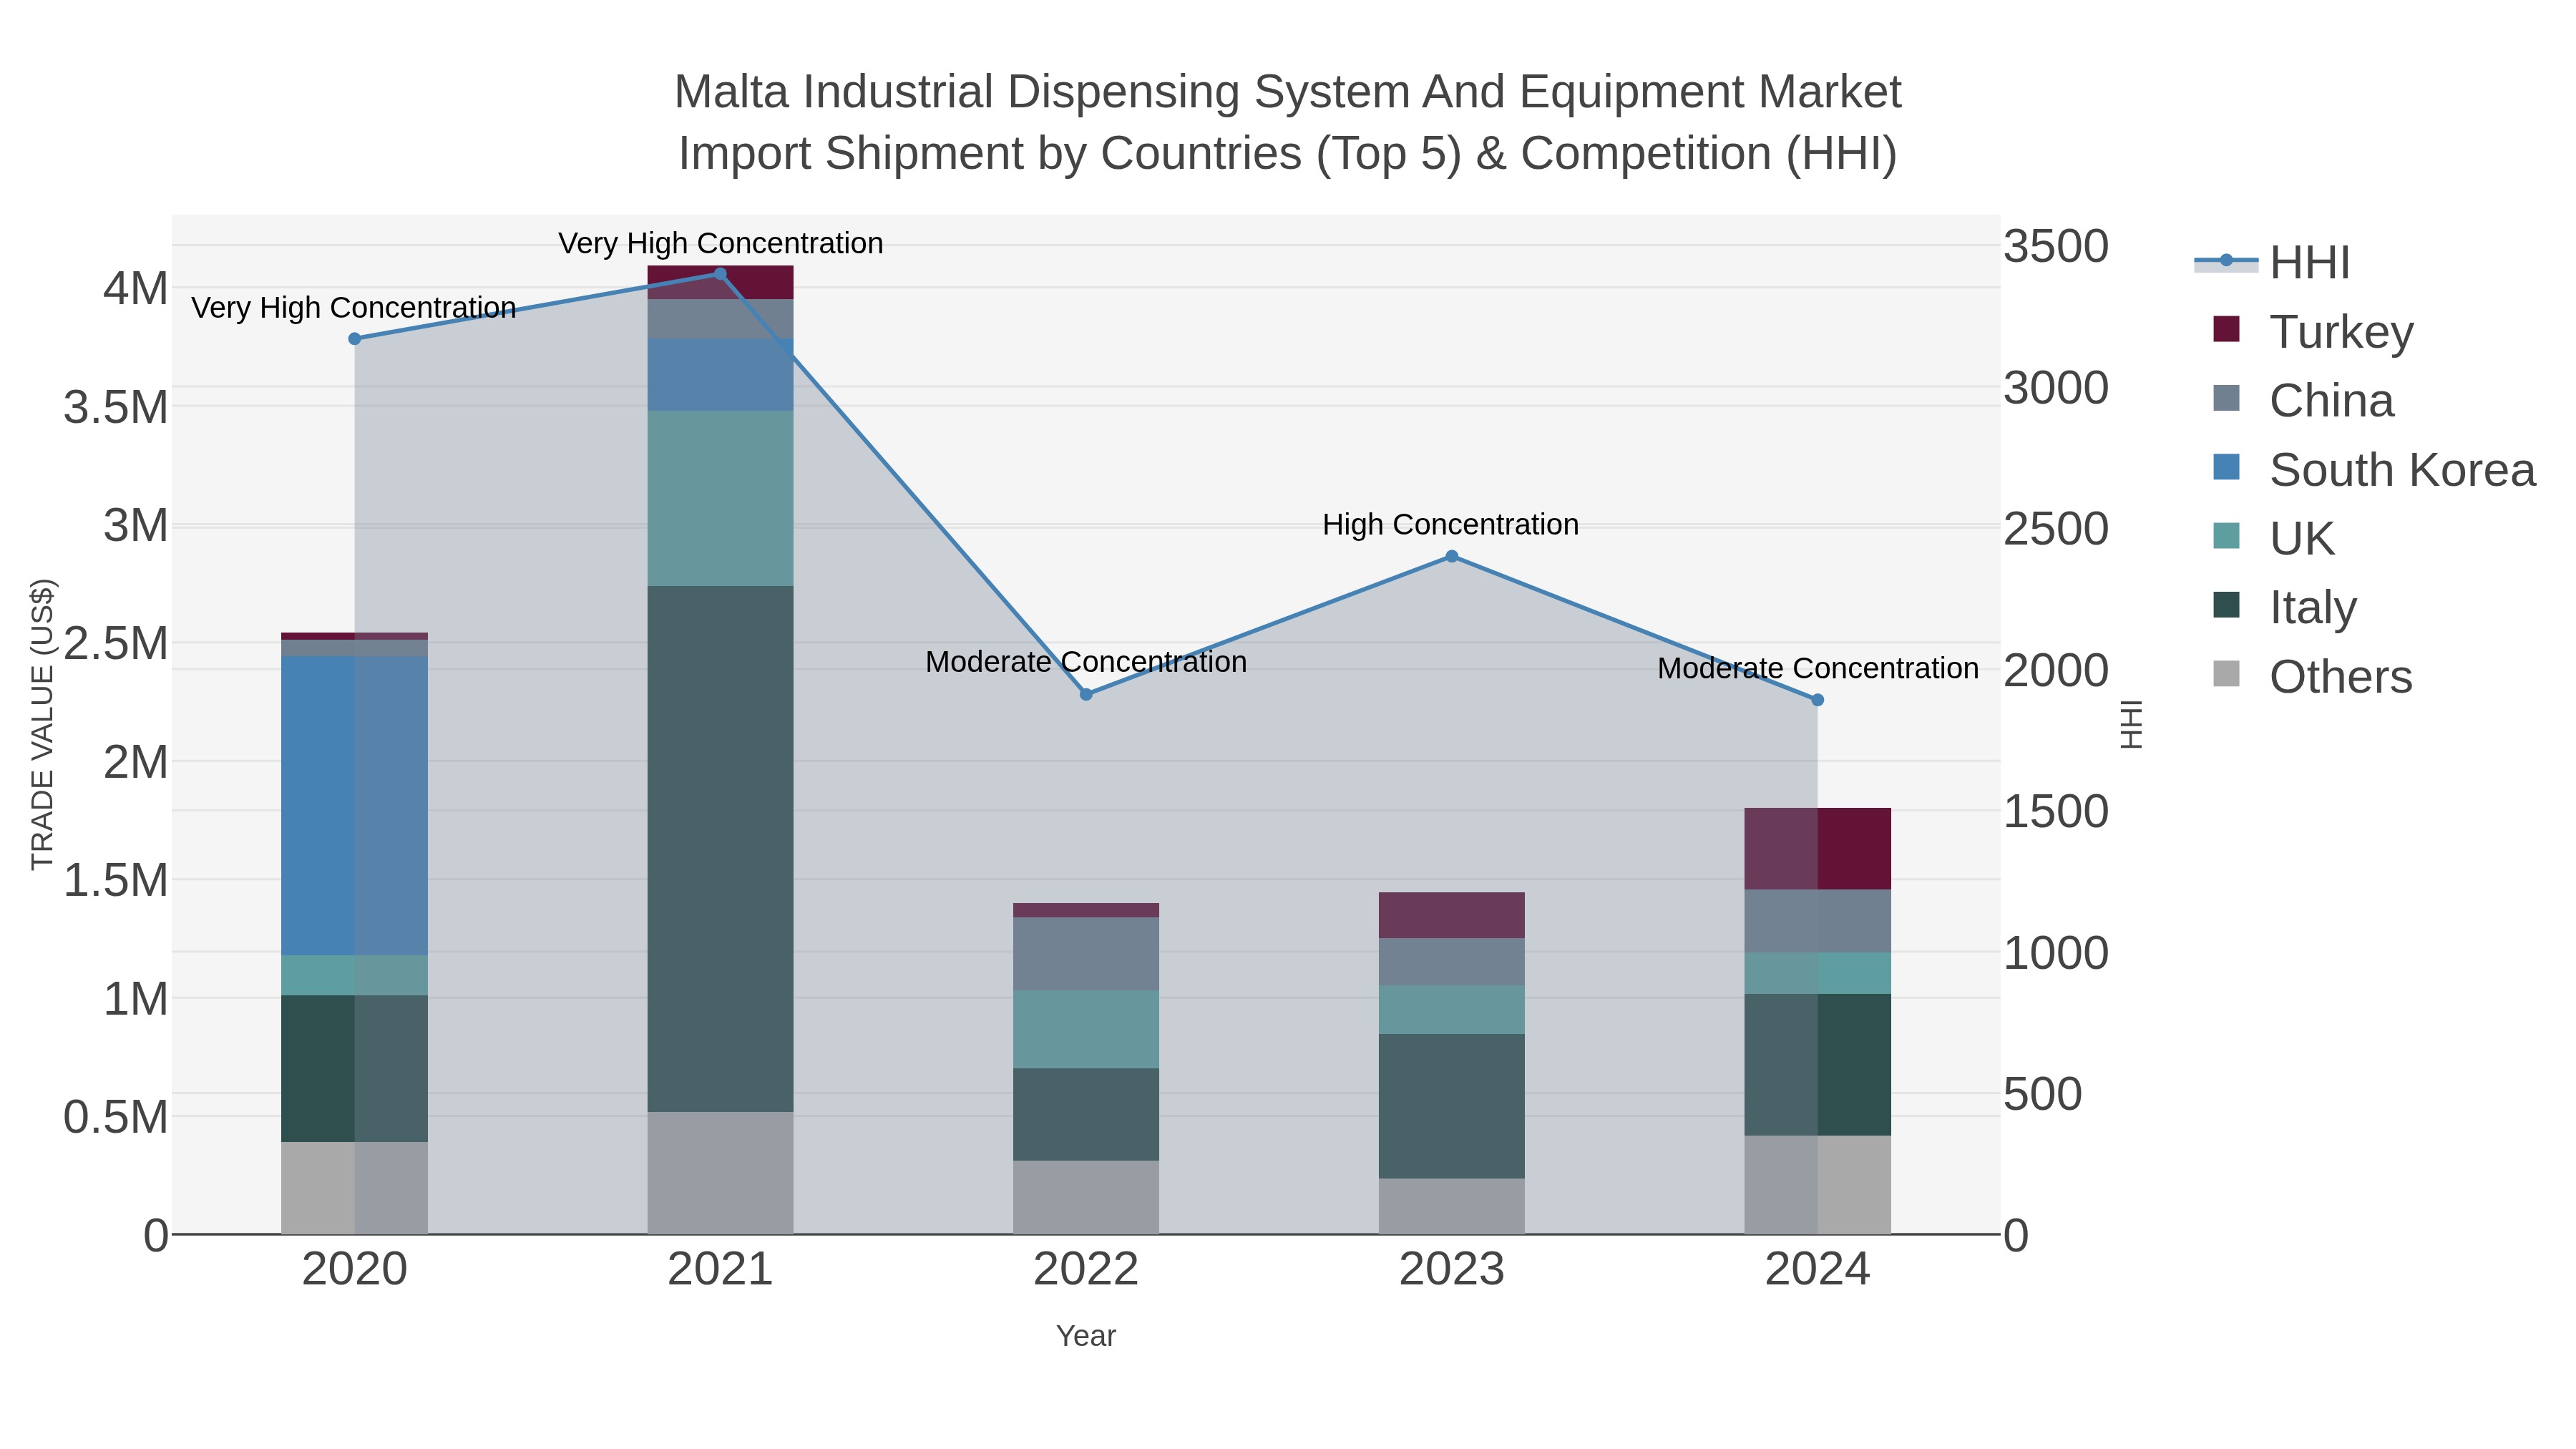The image size is (2576, 1449).
Task: Toggle UK series in the legend
Action: (2274, 538)
